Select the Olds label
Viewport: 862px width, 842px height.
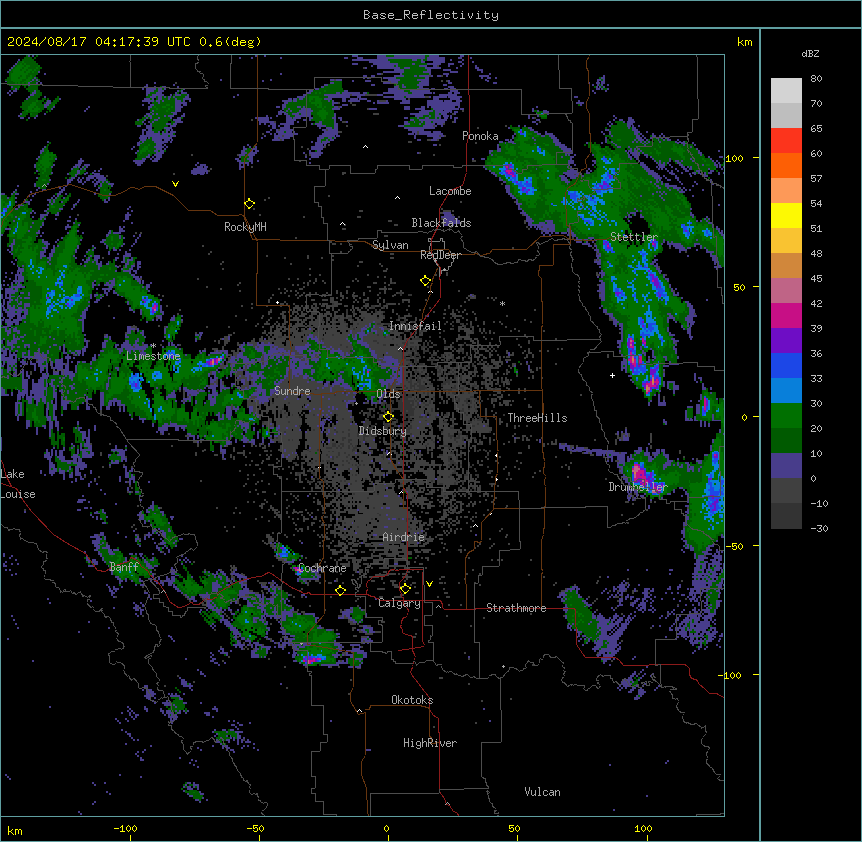click(388, 394)
